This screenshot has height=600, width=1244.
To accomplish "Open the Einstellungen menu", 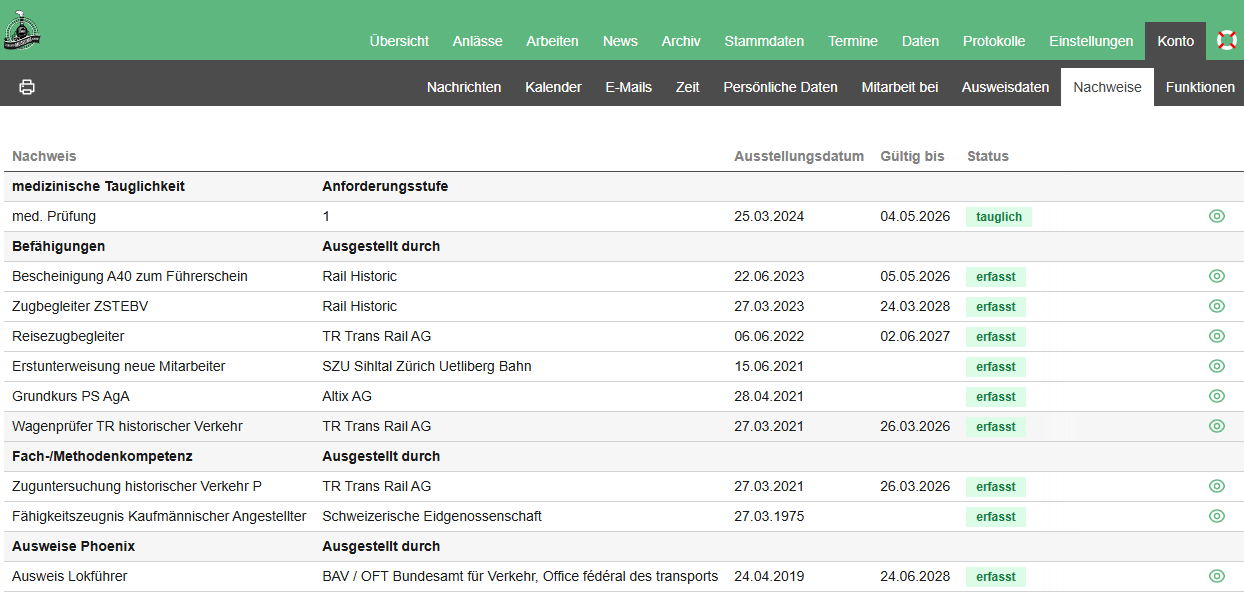I will 1090,41.
